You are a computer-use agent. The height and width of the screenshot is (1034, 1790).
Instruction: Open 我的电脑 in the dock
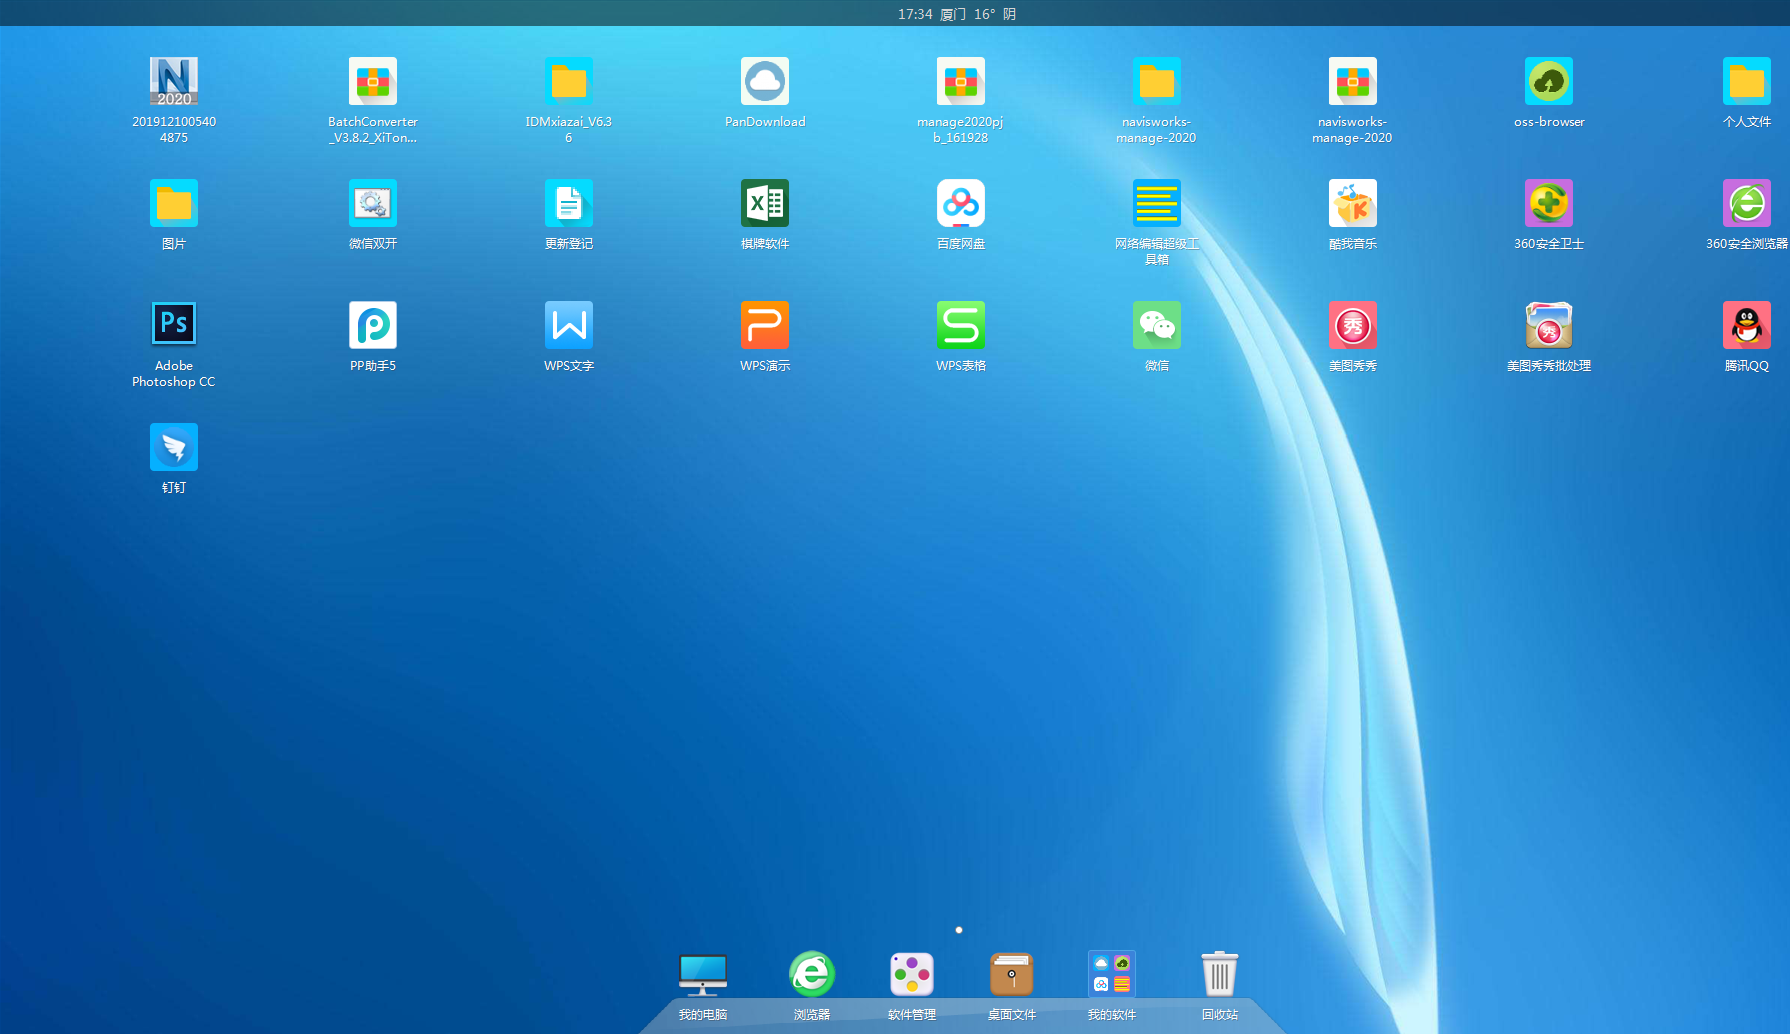[703, 974]
